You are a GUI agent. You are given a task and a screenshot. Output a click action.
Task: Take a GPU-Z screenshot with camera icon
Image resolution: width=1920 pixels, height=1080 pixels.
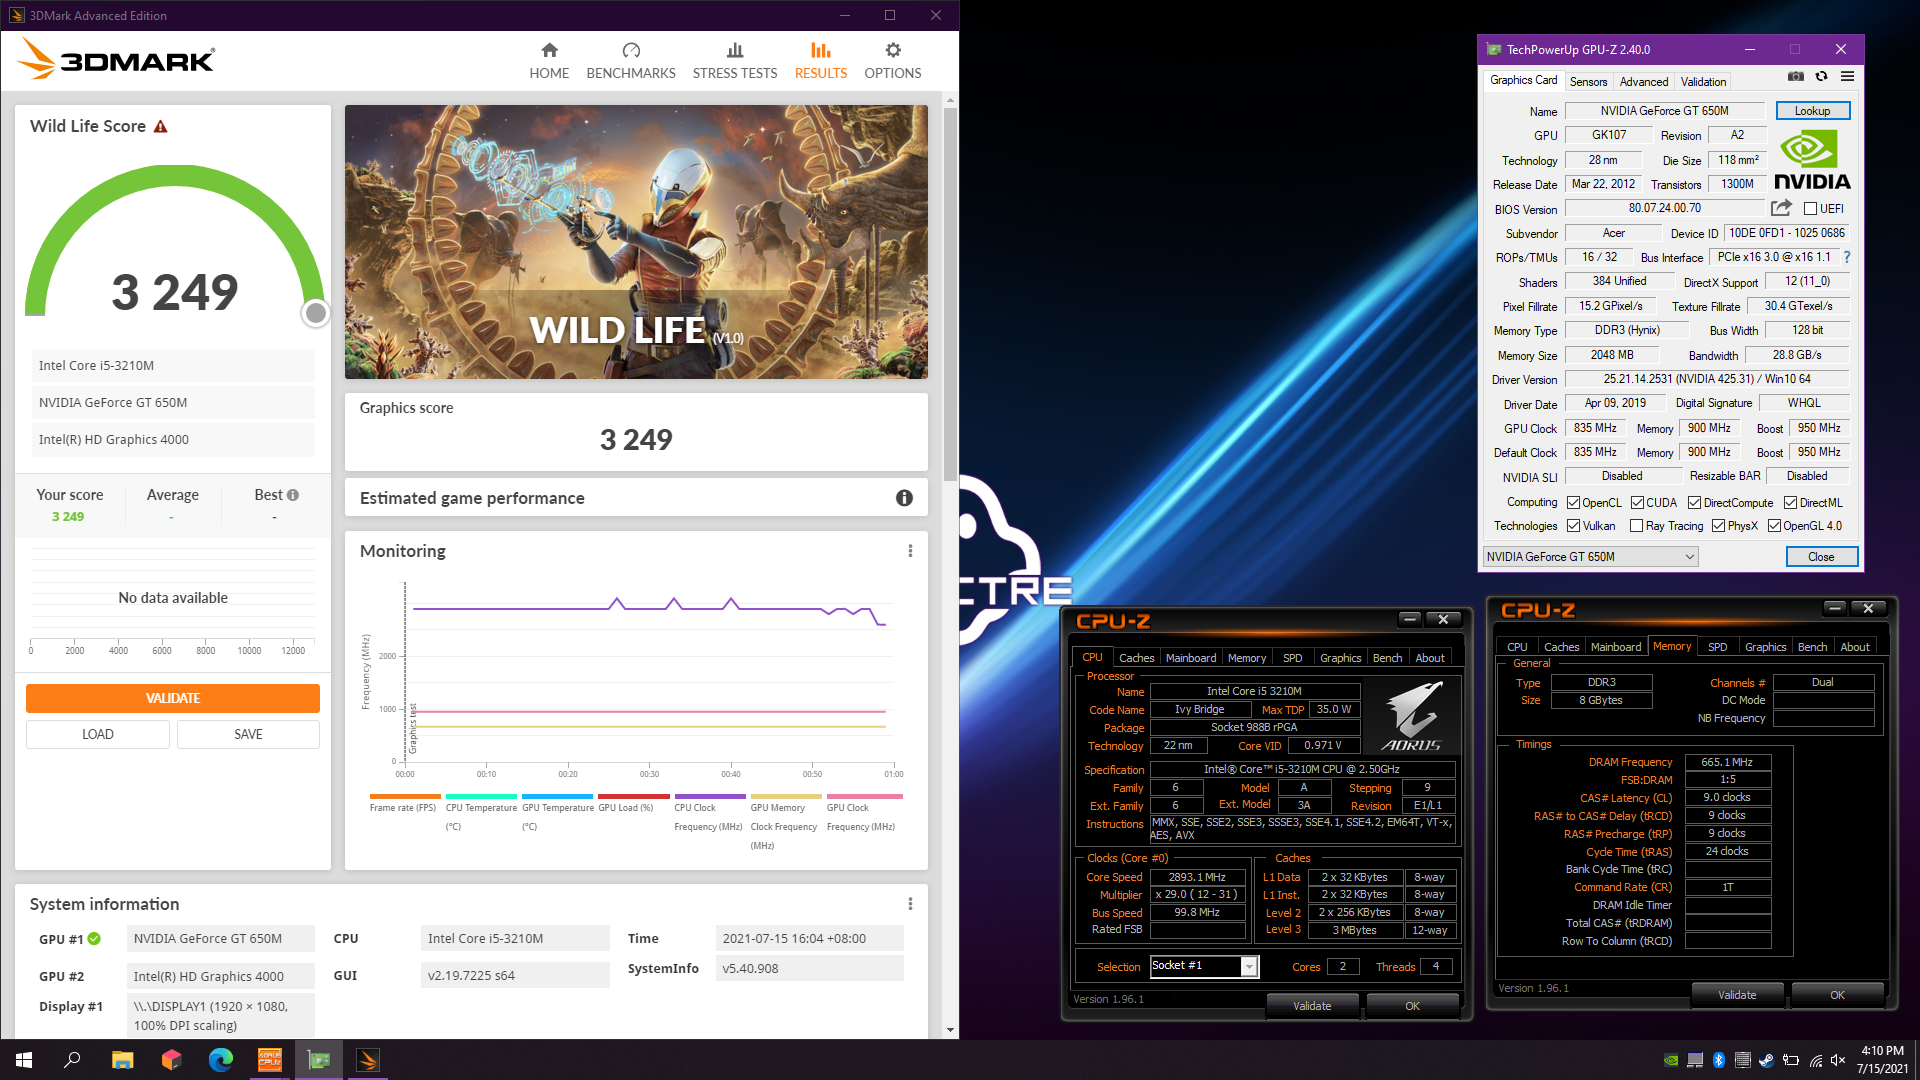[1796, 77]
